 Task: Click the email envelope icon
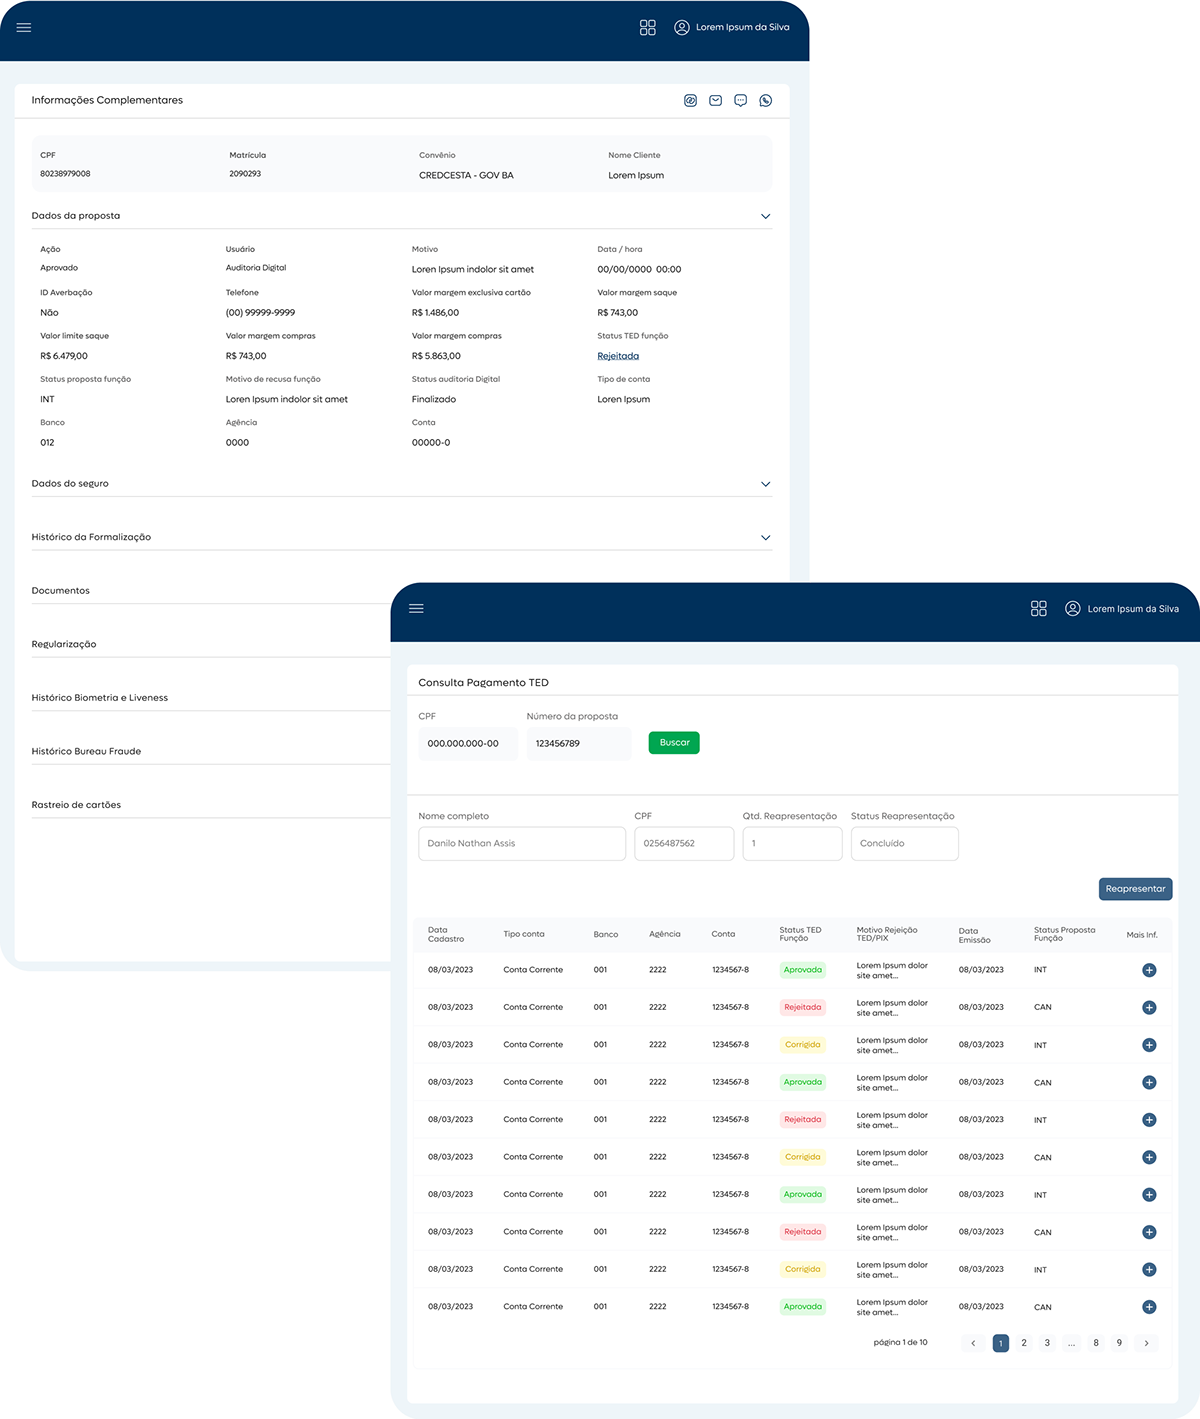pyautogui.click(x=716, y=100)
